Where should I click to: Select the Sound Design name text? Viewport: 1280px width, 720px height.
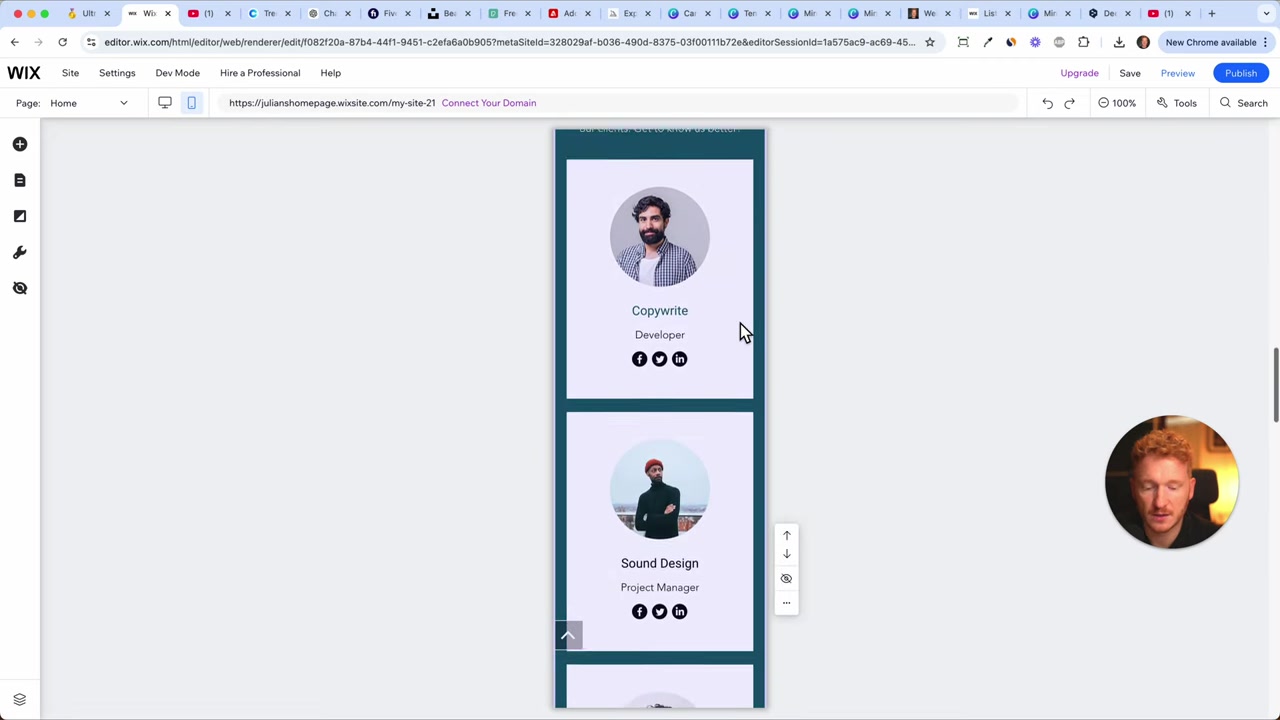(660, 563)
